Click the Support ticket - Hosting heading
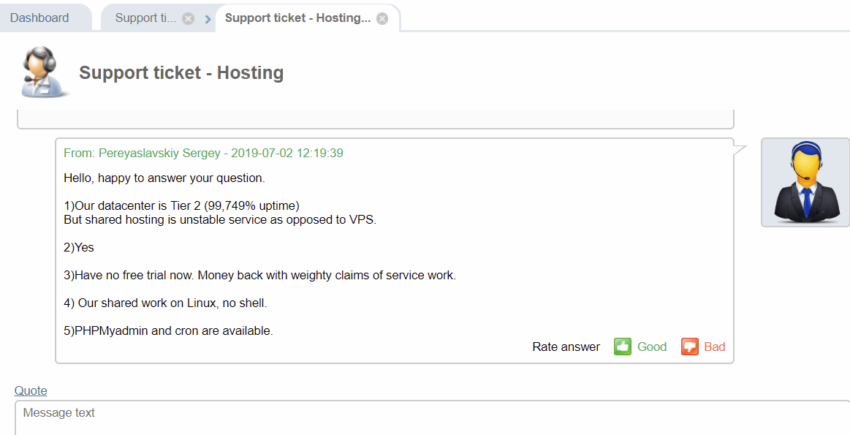The height and width of the screenshot is (435, 850). tap(181, 73)
